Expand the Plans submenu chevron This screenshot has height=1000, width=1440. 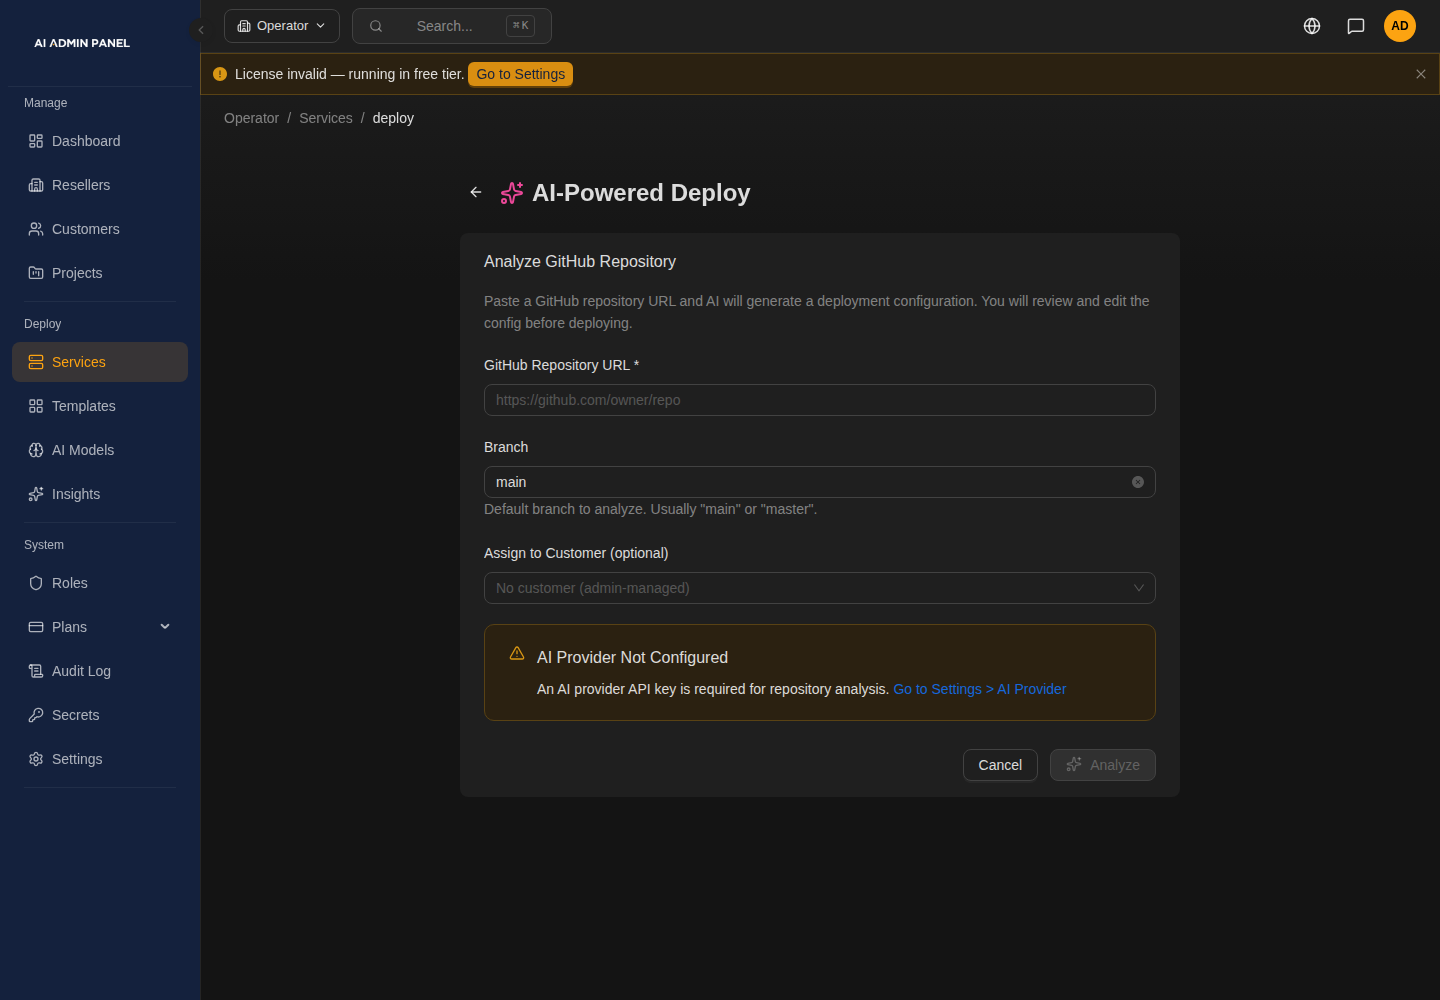click(165, 627)
